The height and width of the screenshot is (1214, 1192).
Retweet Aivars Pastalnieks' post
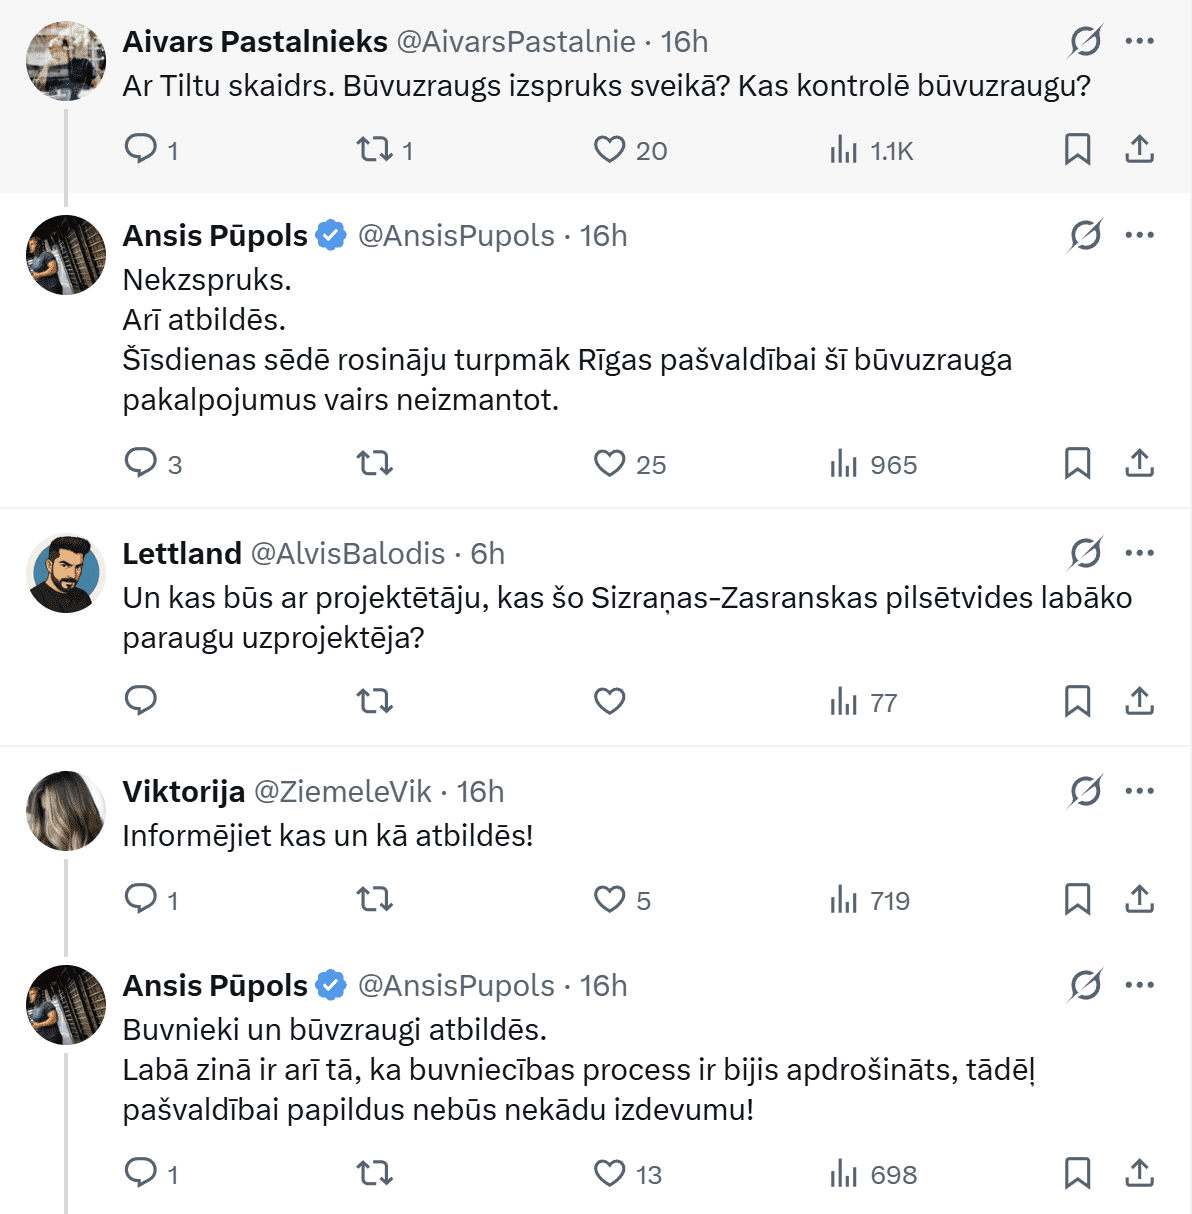pos(375,150)
